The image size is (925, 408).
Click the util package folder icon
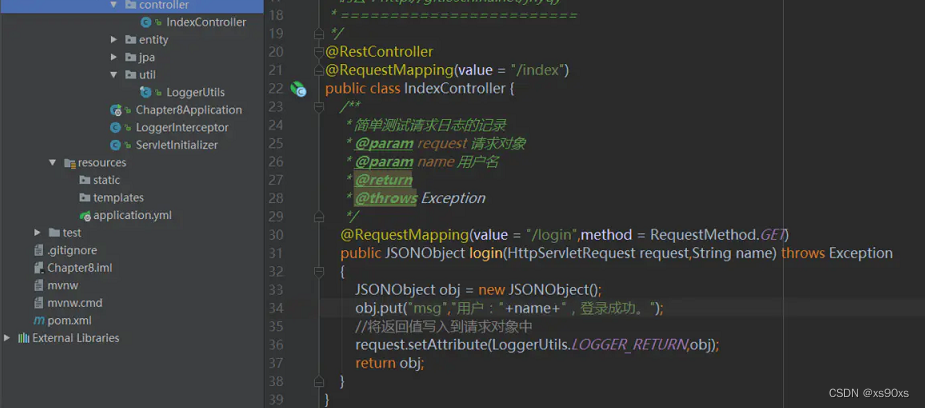click(x=130, y=75)
